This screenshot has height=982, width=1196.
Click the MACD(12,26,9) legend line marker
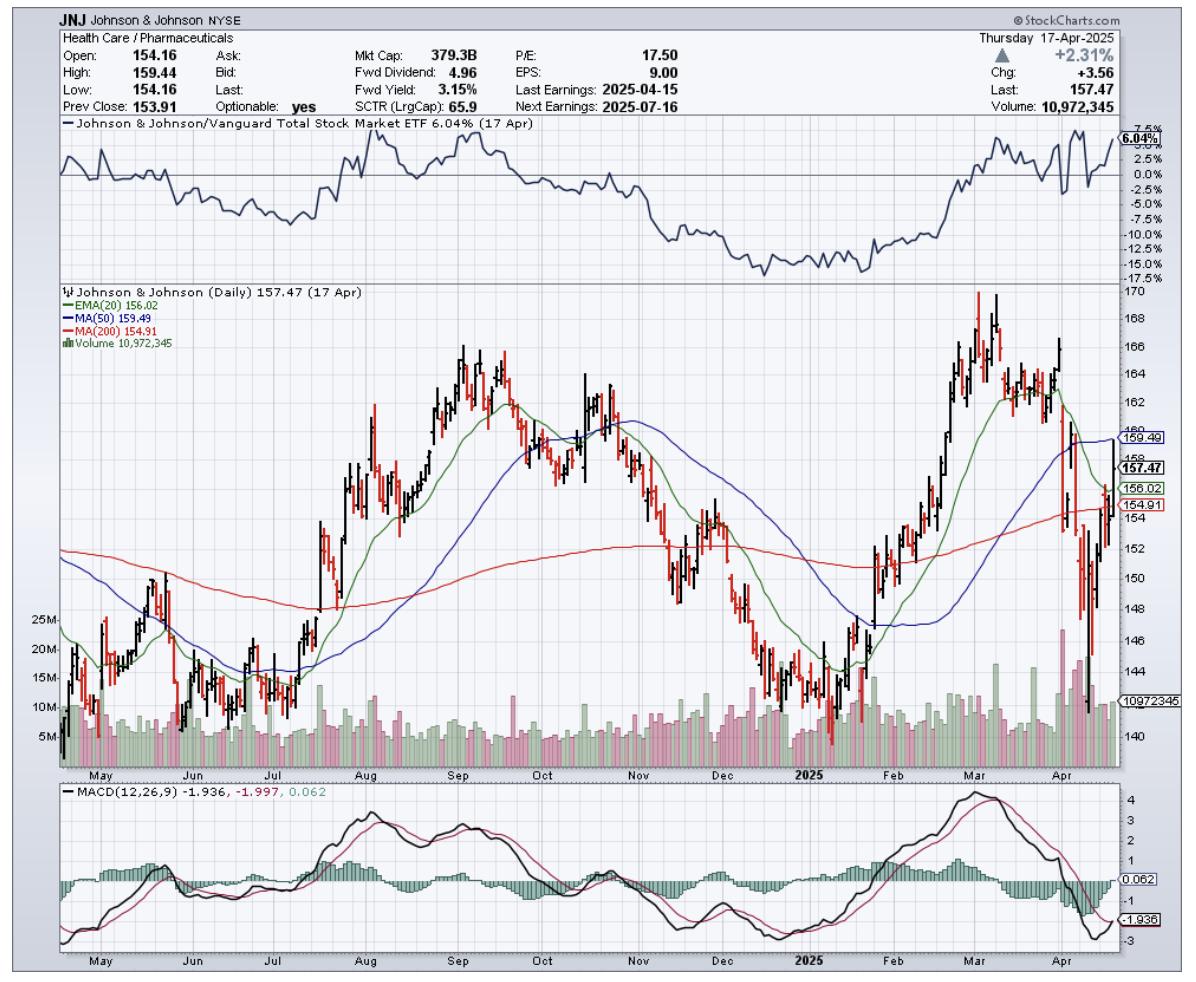pyautogui.click(x=68, y=792)
